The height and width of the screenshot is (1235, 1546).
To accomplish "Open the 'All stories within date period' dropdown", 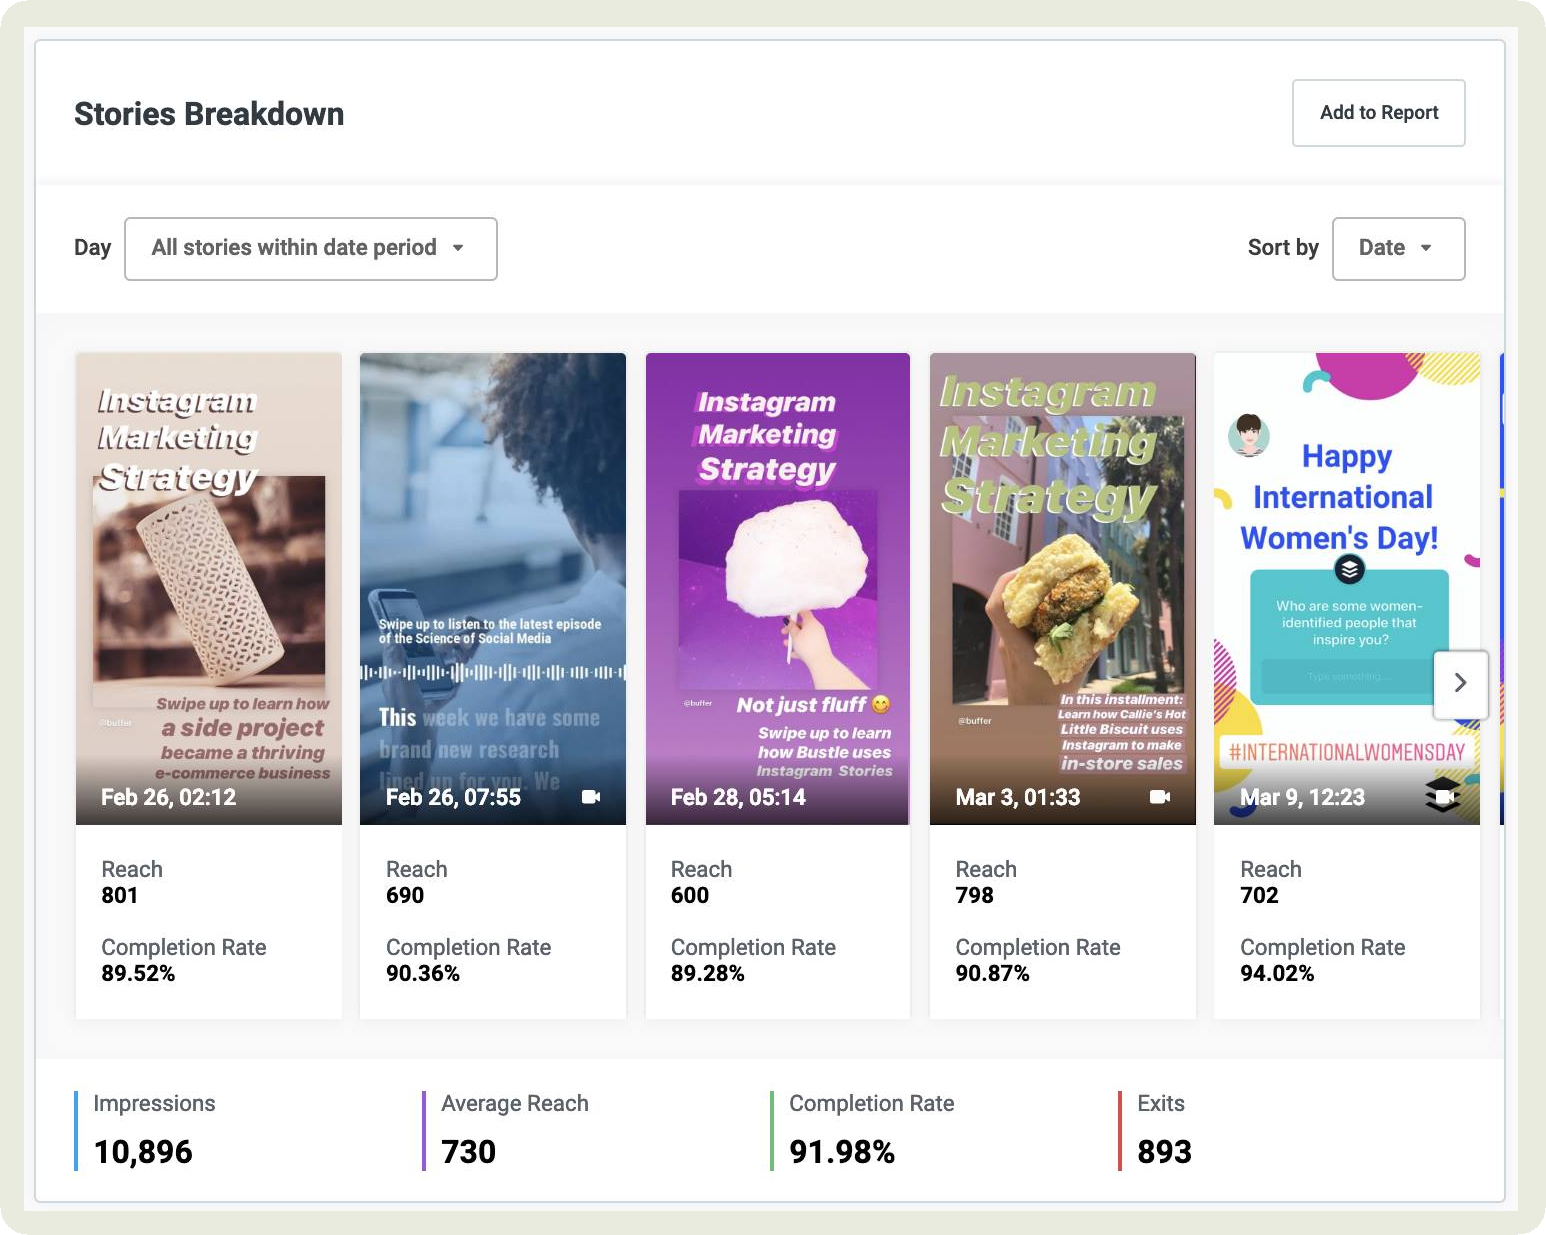I will pos(310,248).
